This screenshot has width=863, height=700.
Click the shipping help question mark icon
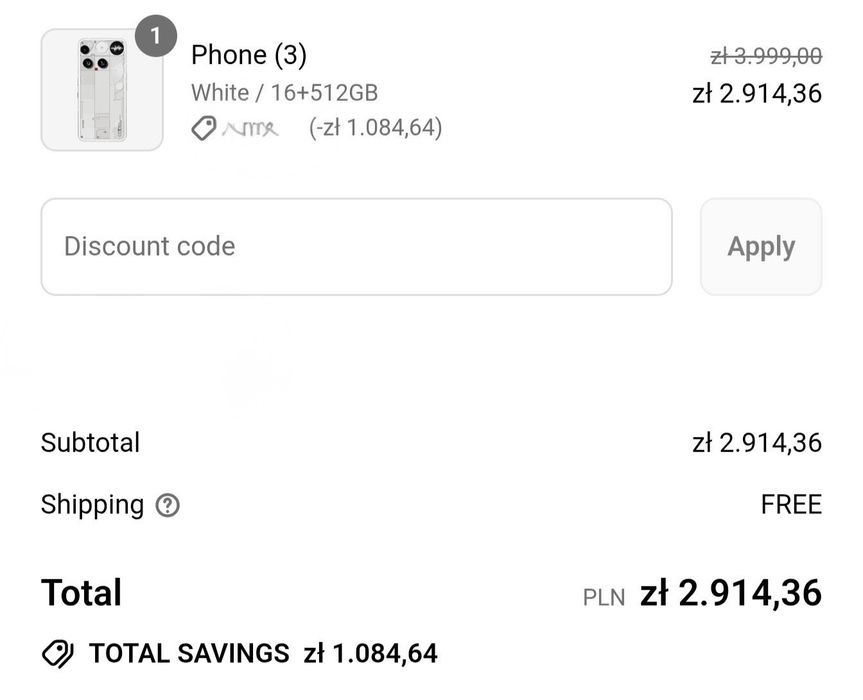[x=168, y=506]
